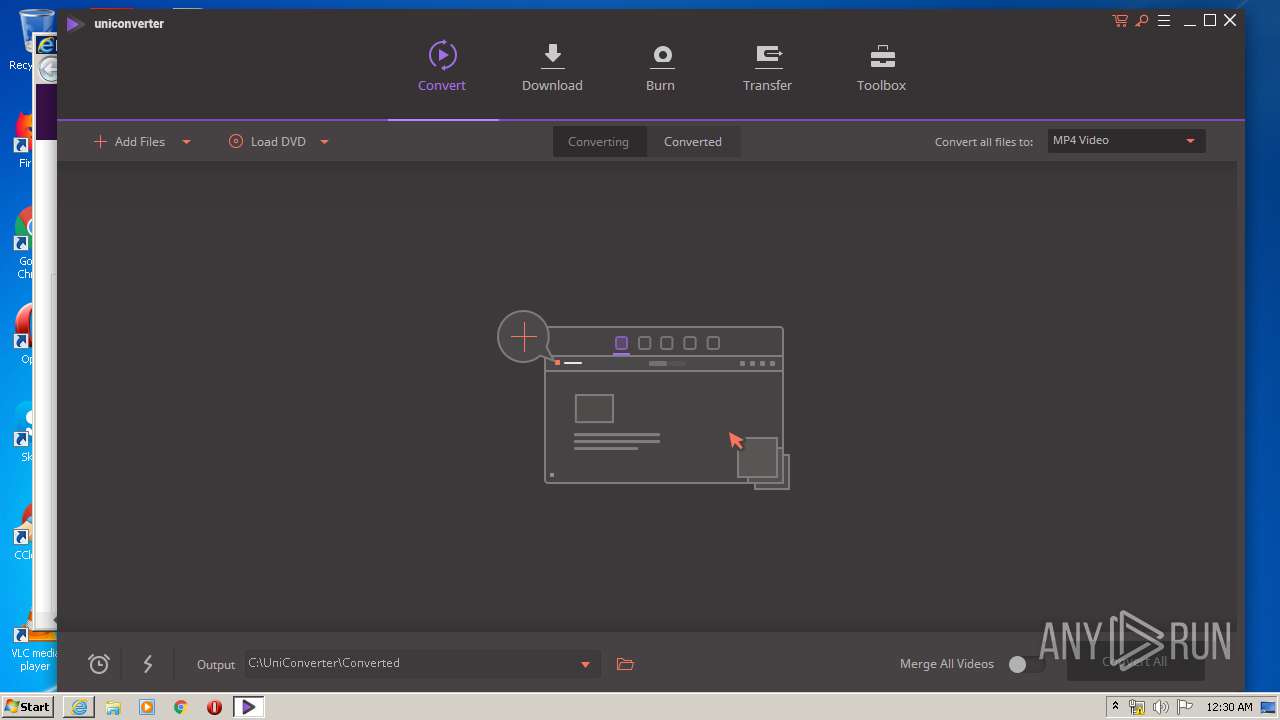Screen dimensions: 1280x720
Task: Open the shopping cart purchase icon
Action: pyautogui.click(x=1120, y=21)
